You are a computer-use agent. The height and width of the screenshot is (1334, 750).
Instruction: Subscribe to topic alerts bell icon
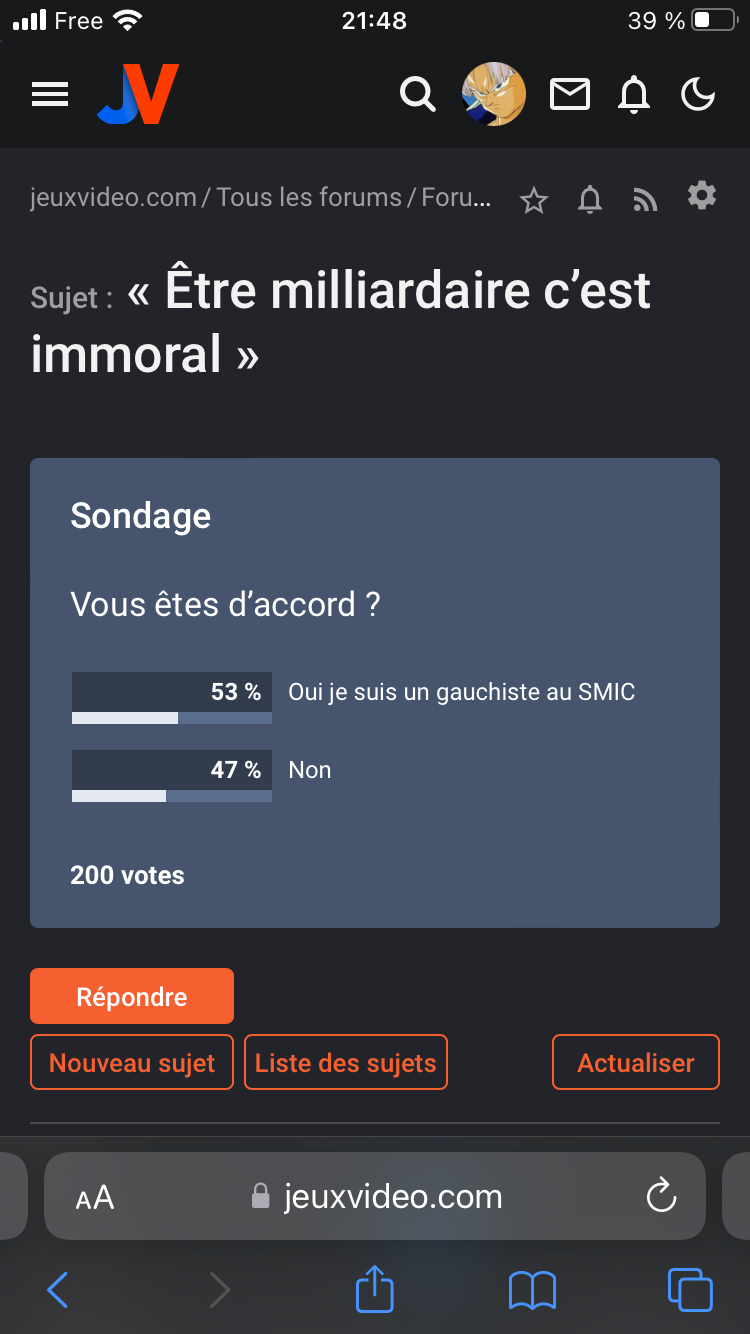[x=591, y=201]
